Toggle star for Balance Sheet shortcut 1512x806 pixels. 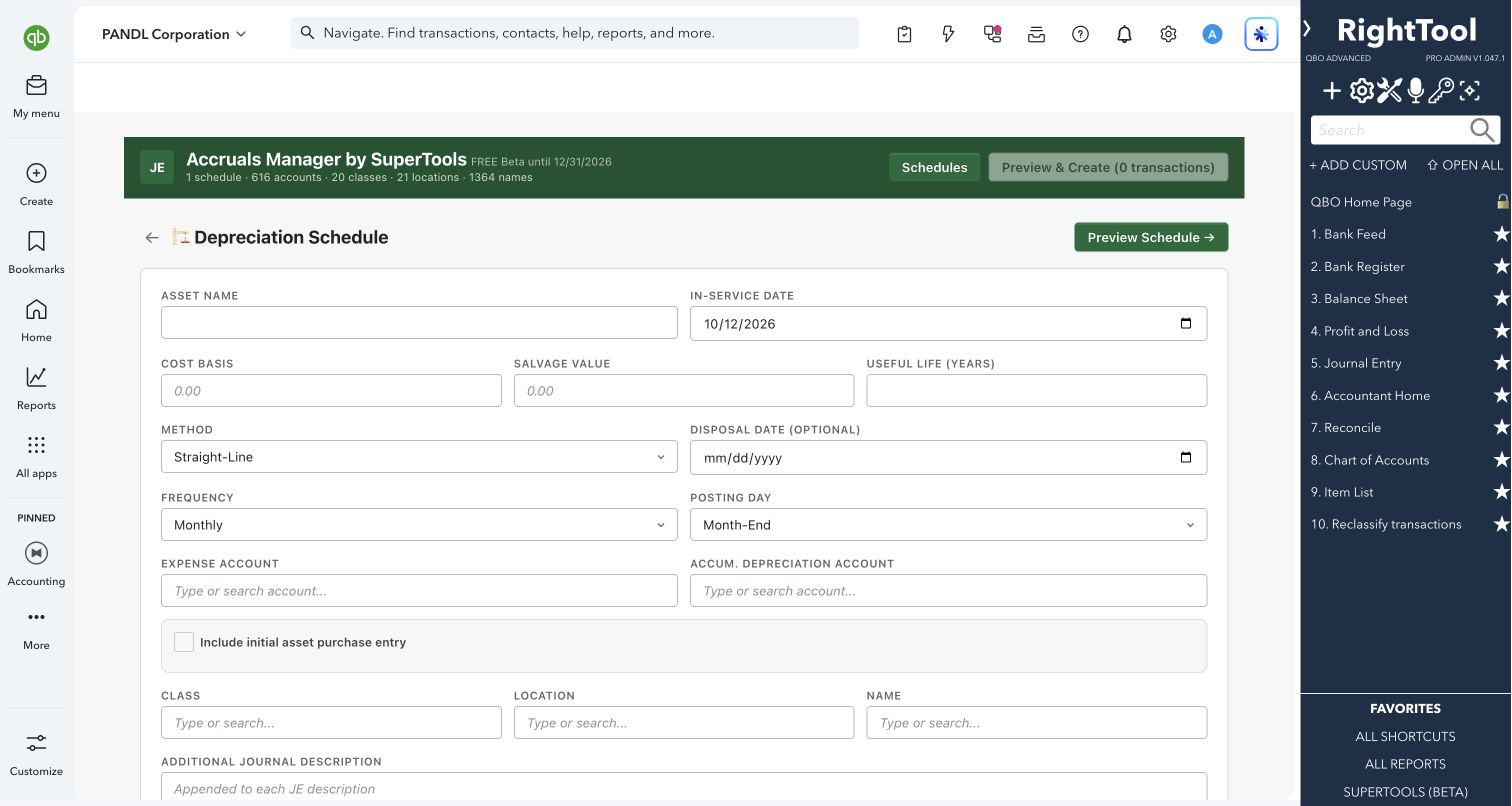1501,298
